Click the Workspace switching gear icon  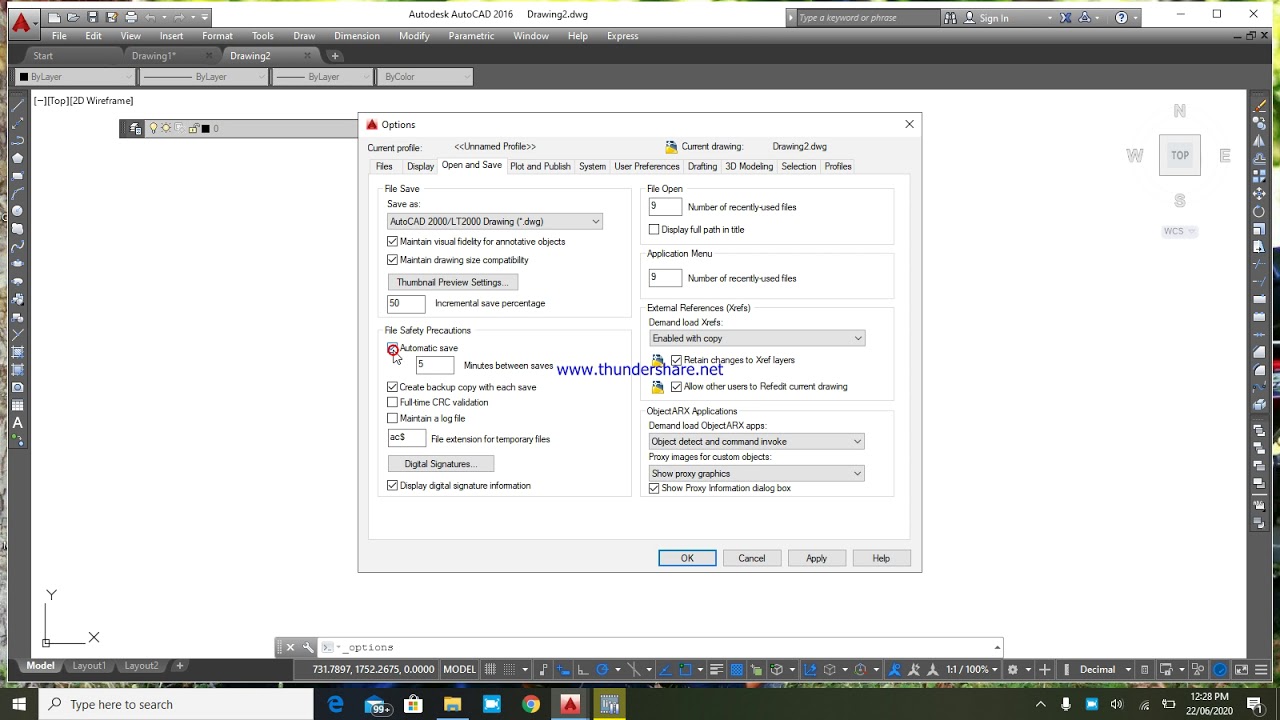1013,669
